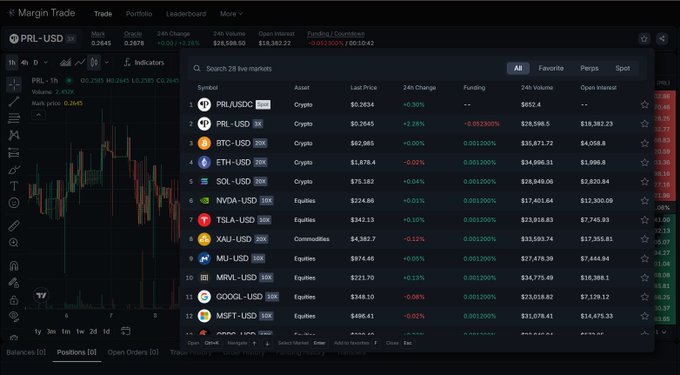
Task: Collapse the chart legend chevron
Action: click(38, 115)
